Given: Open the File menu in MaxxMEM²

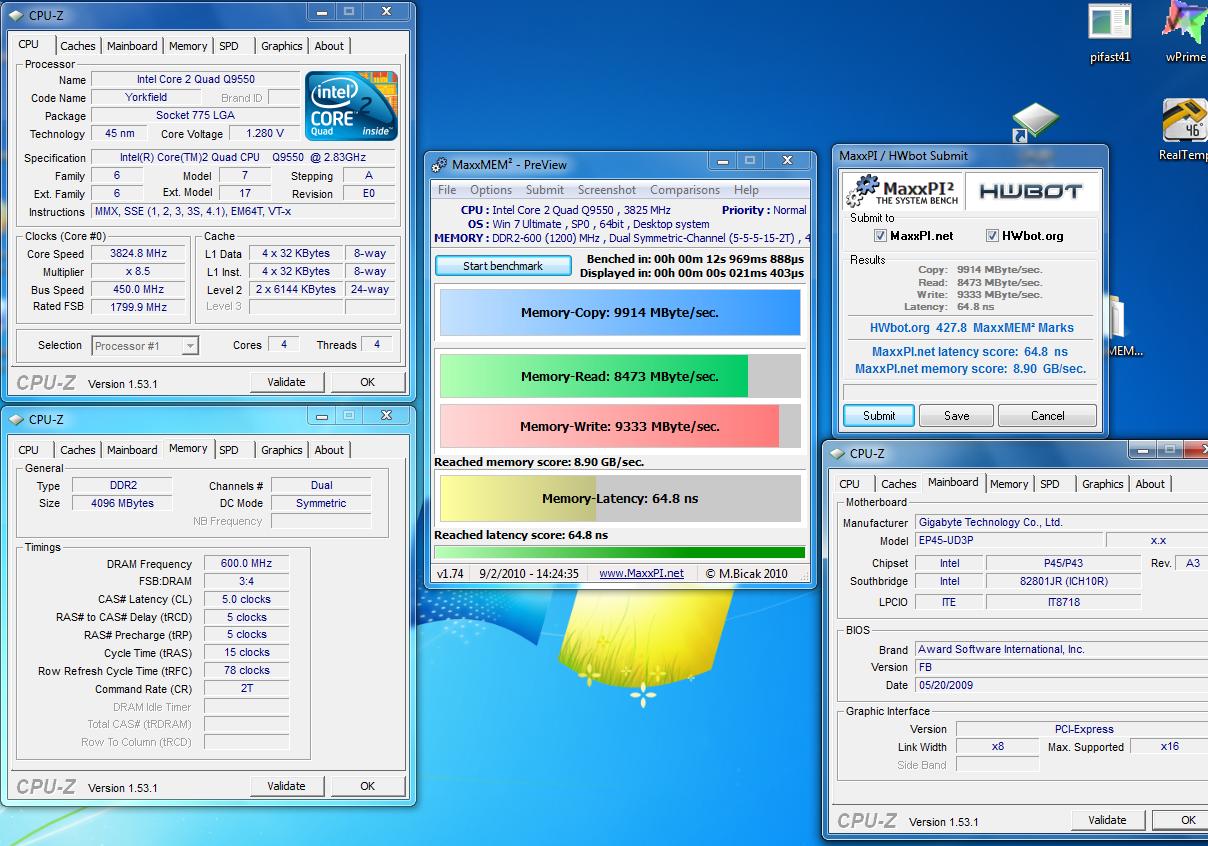Looking at the screenshot, I should [447, 190].
